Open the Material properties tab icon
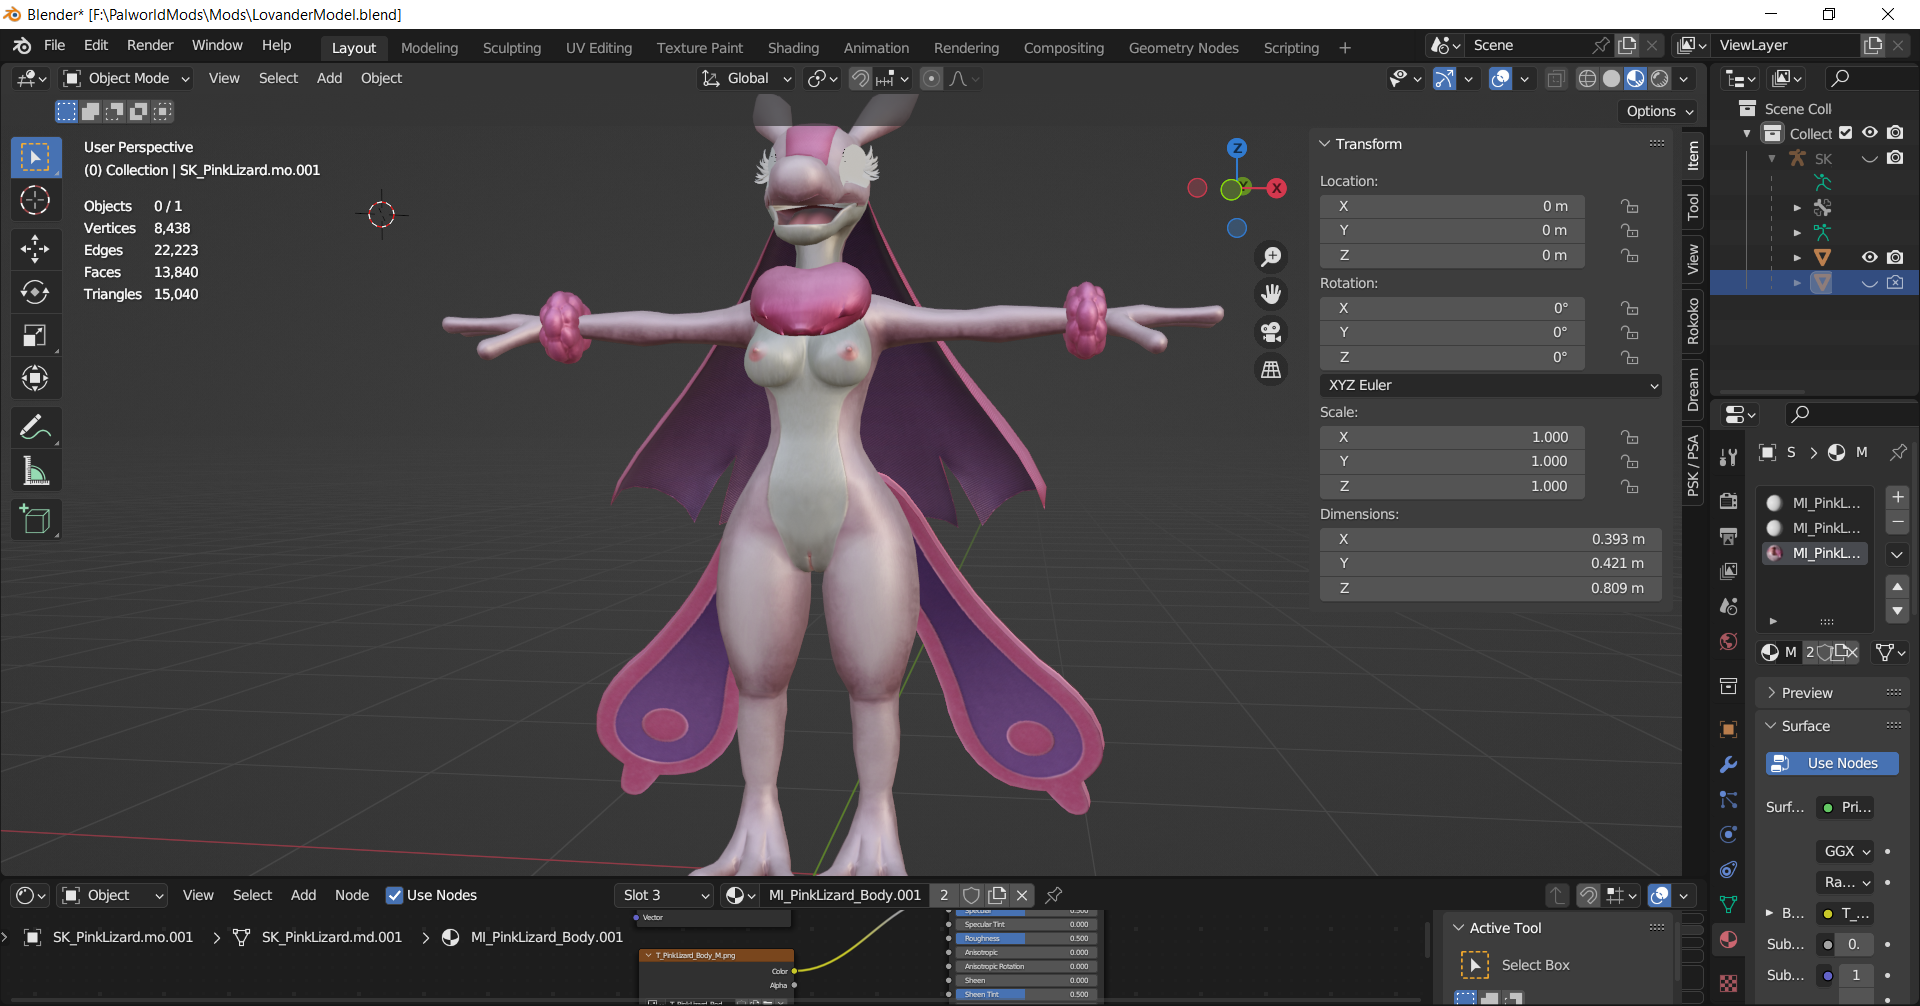The width and height of the screenshot is (1920, 1006). (1728, 940)
